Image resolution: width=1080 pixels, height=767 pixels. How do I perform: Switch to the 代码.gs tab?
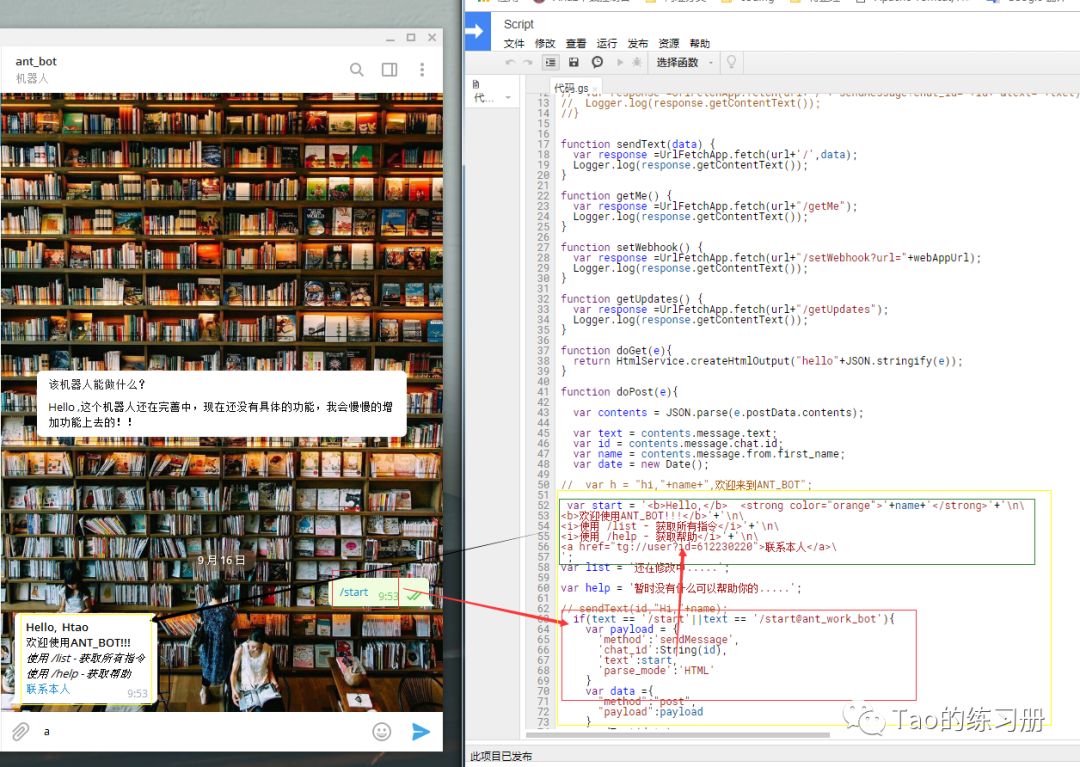[x=572, y=88]
